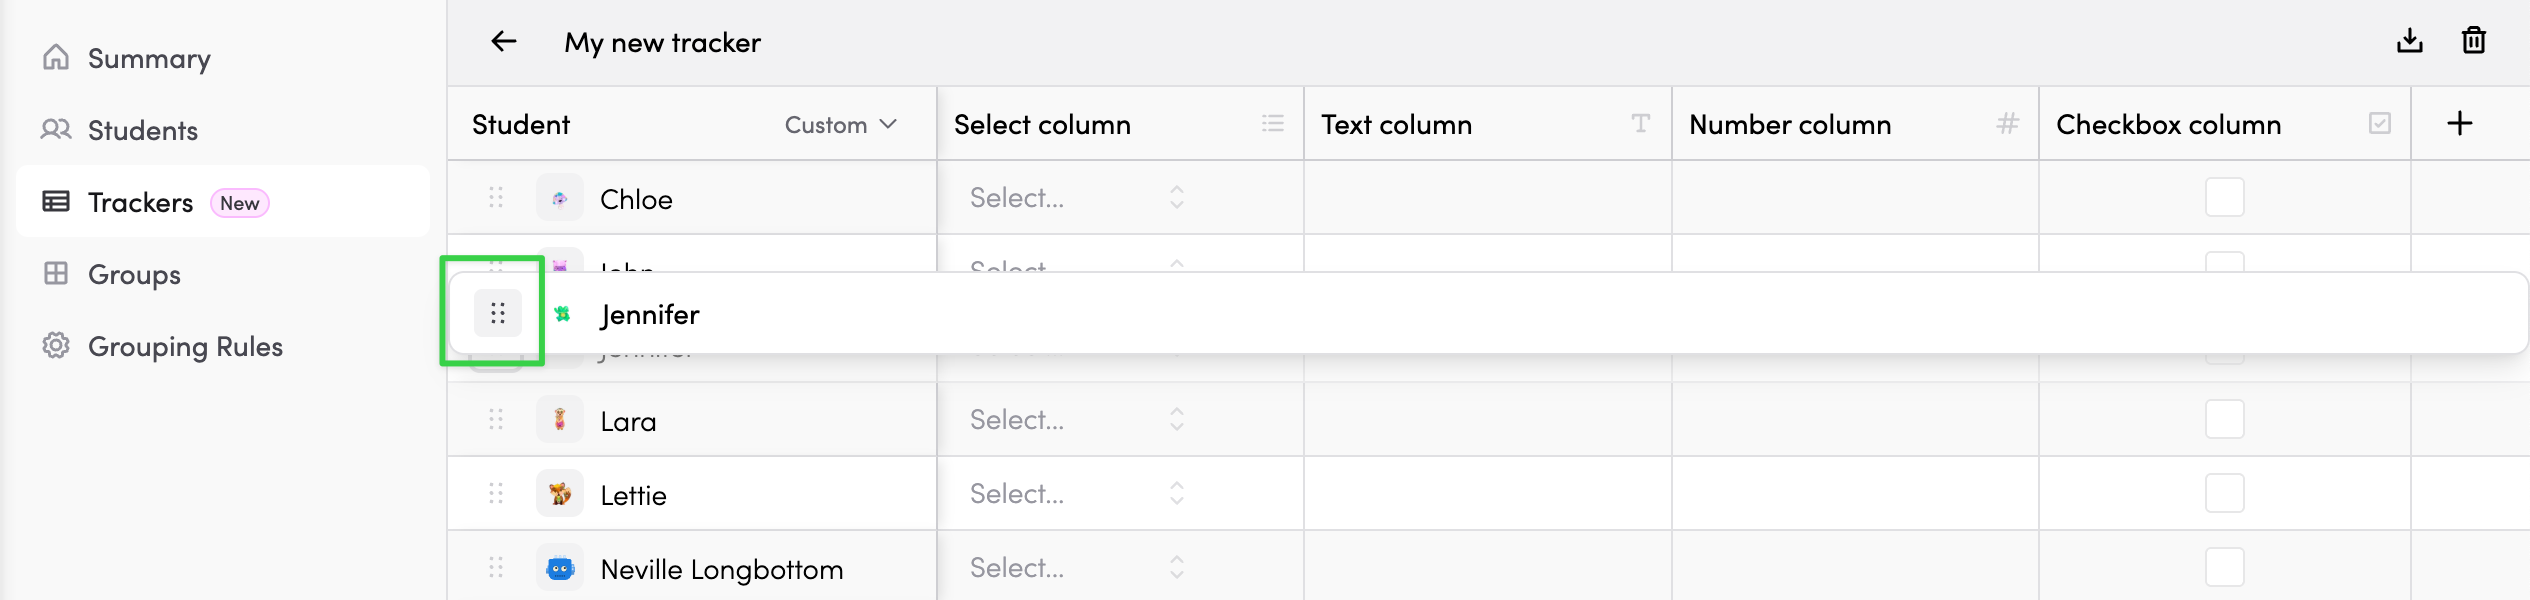Open Chloe's Select dropdown
This screenshot has height=600, width=2530.
[1076, 198]
